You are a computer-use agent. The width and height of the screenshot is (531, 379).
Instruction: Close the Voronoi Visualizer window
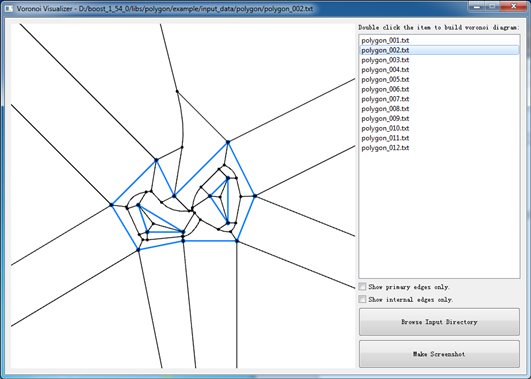tap(513, 6)
